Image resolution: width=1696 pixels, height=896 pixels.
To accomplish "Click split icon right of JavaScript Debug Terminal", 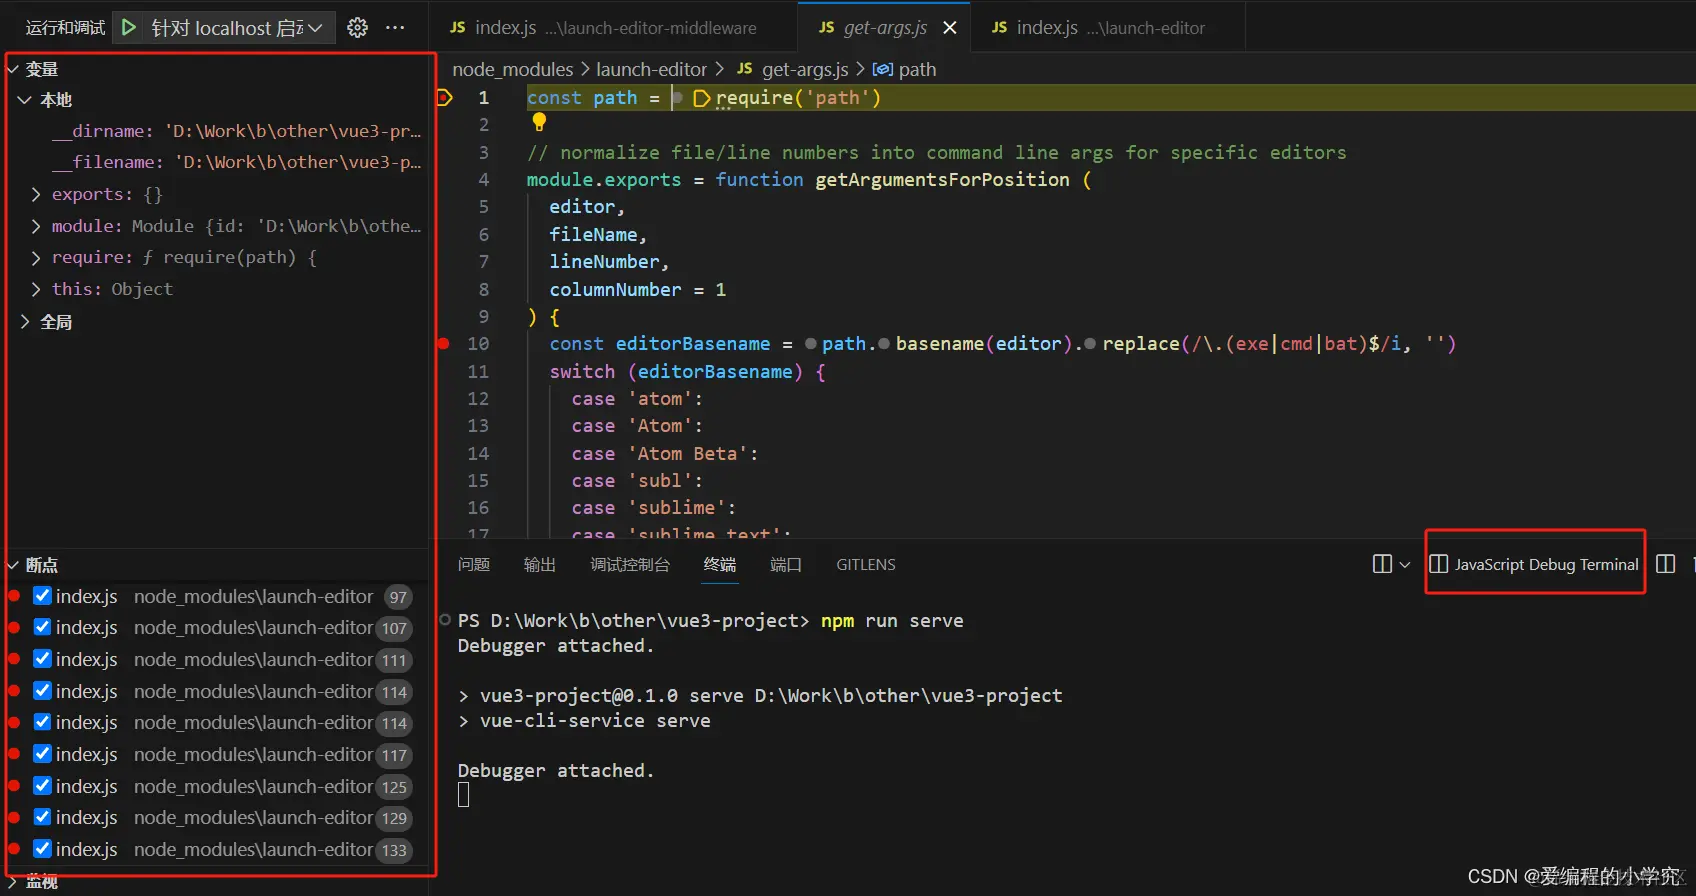I will point(1665,564).
